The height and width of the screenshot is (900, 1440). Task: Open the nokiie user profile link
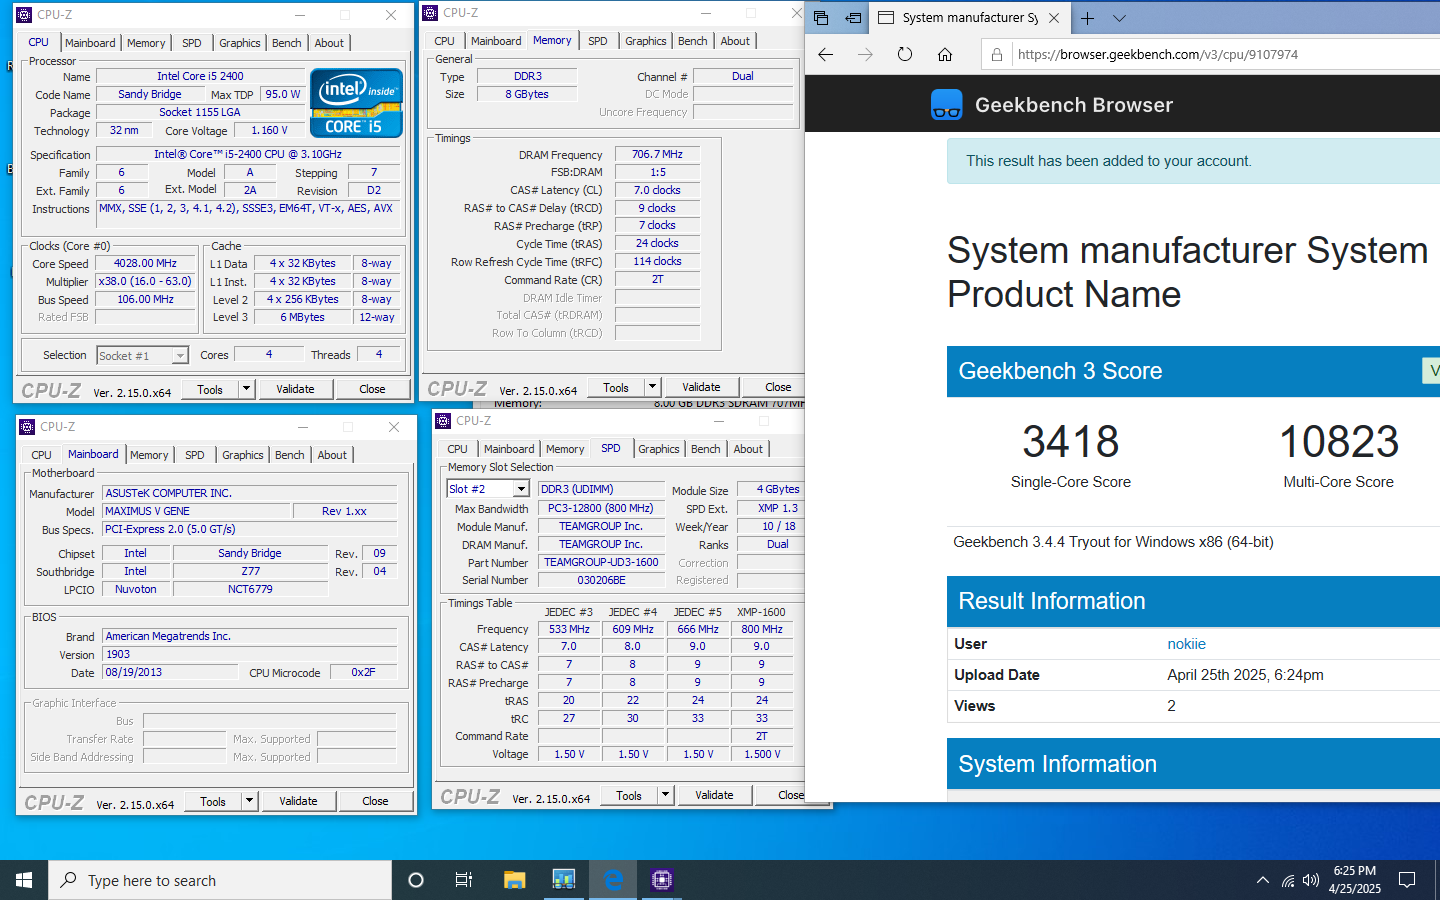(x=1186, y=644)
